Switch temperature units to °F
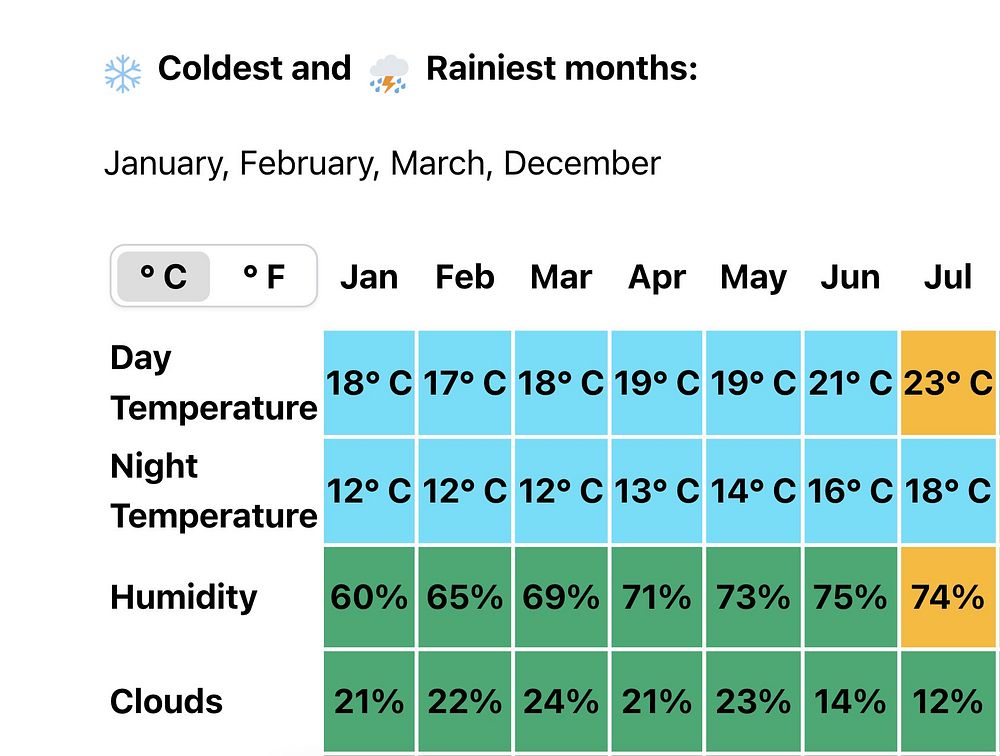Viewport: 1000px width, 756px height. pyautogui.click(x=263, y=277)
